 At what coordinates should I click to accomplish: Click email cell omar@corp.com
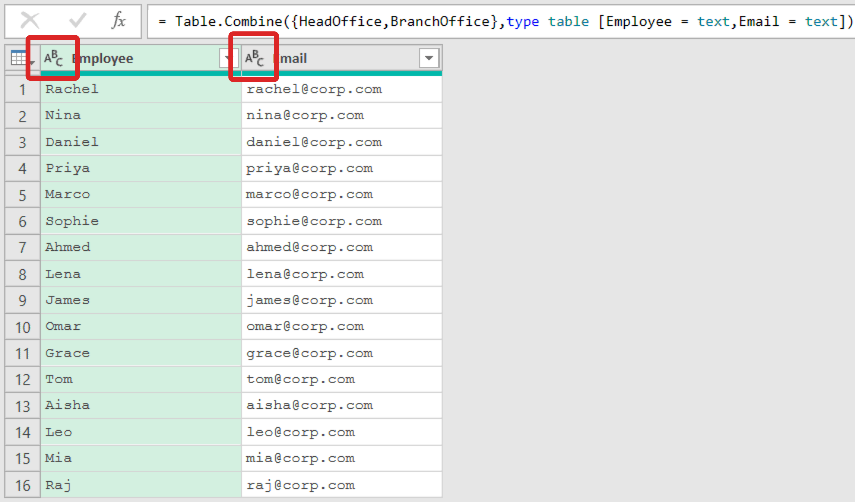(x=341, y=327)
